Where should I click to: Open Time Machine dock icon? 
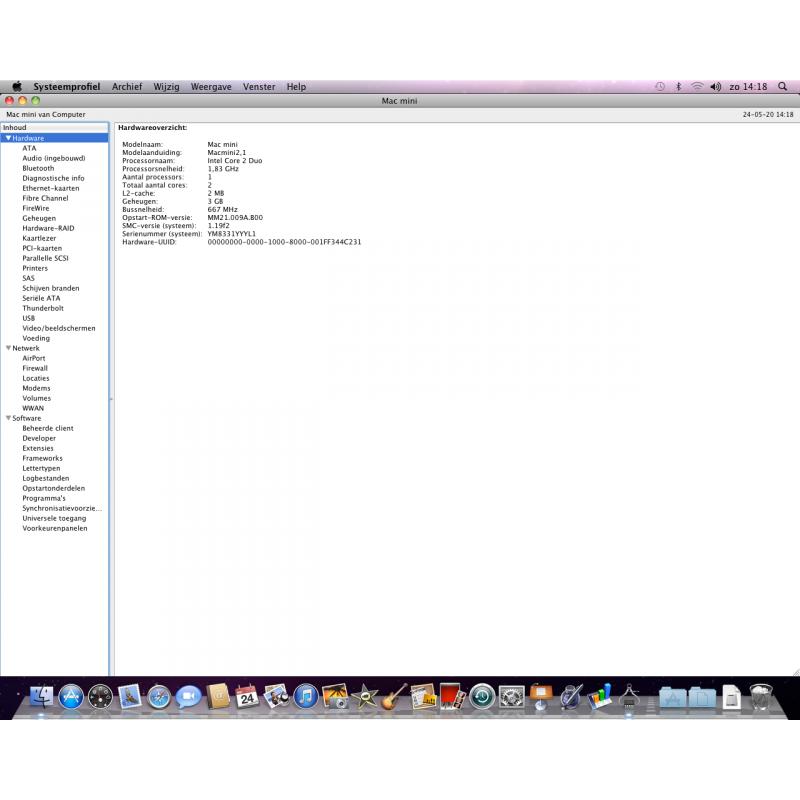click(482, 697)
